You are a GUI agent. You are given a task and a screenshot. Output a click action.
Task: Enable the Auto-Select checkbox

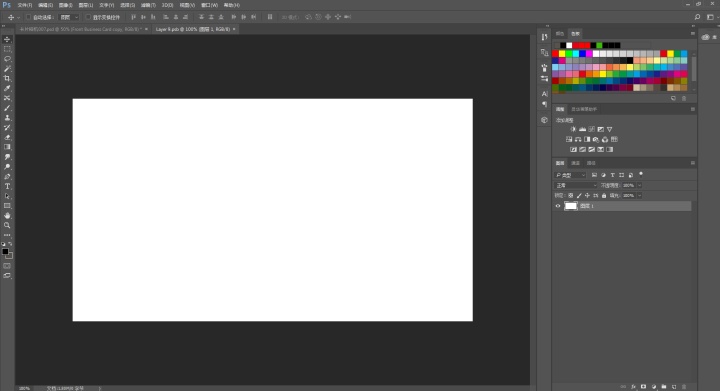tap(28, 17)
